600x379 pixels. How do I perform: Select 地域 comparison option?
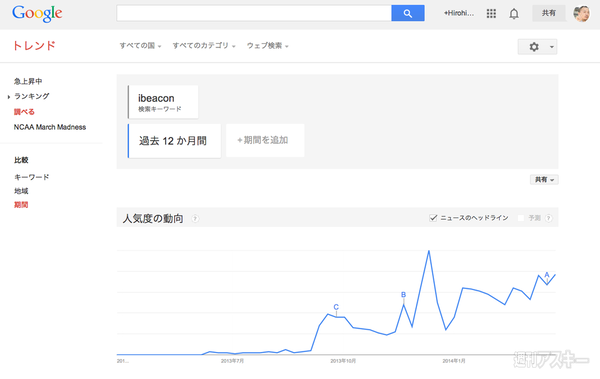pos(21,191)
